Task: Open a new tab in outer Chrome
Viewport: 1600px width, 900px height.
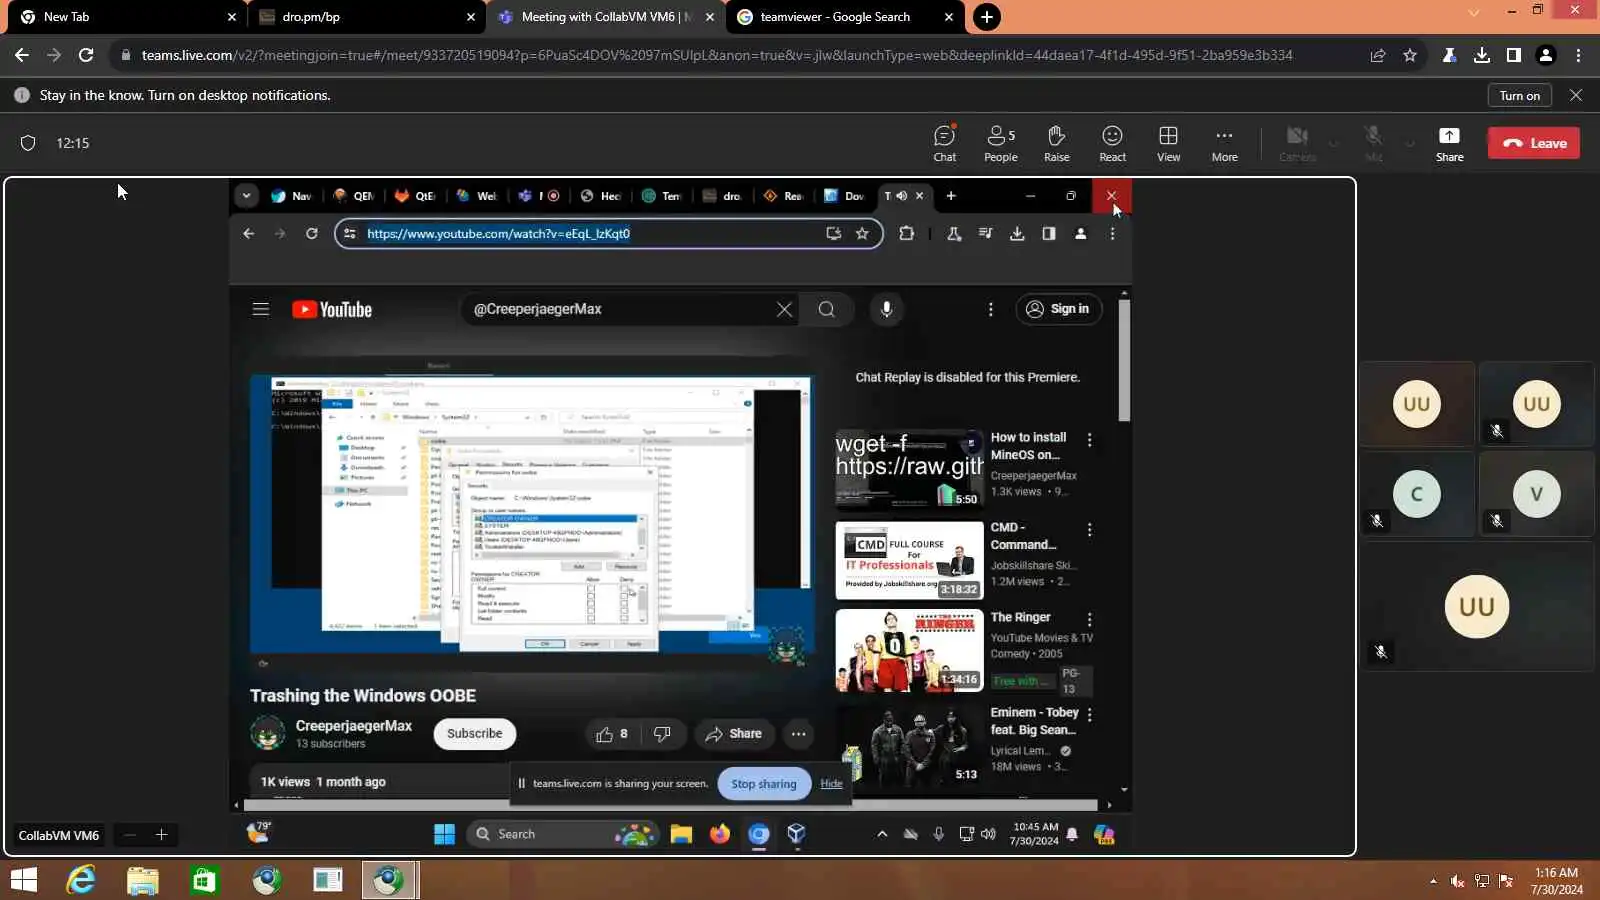Action: [x=987, y=17]
